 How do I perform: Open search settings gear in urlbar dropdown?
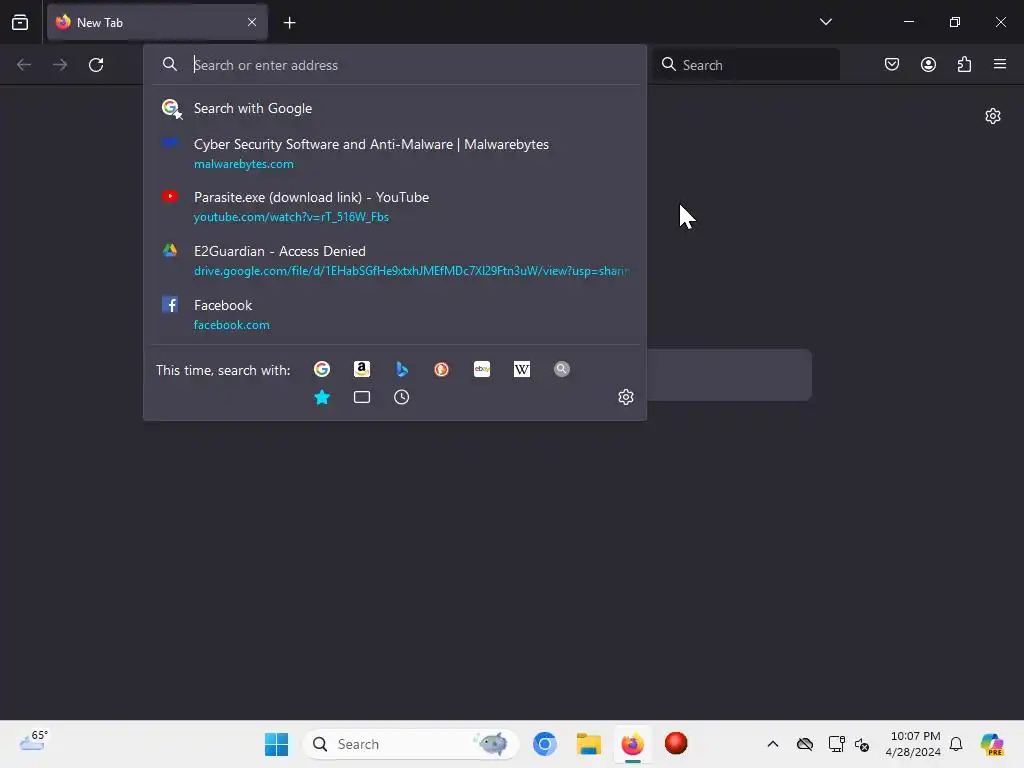(626, 397)
